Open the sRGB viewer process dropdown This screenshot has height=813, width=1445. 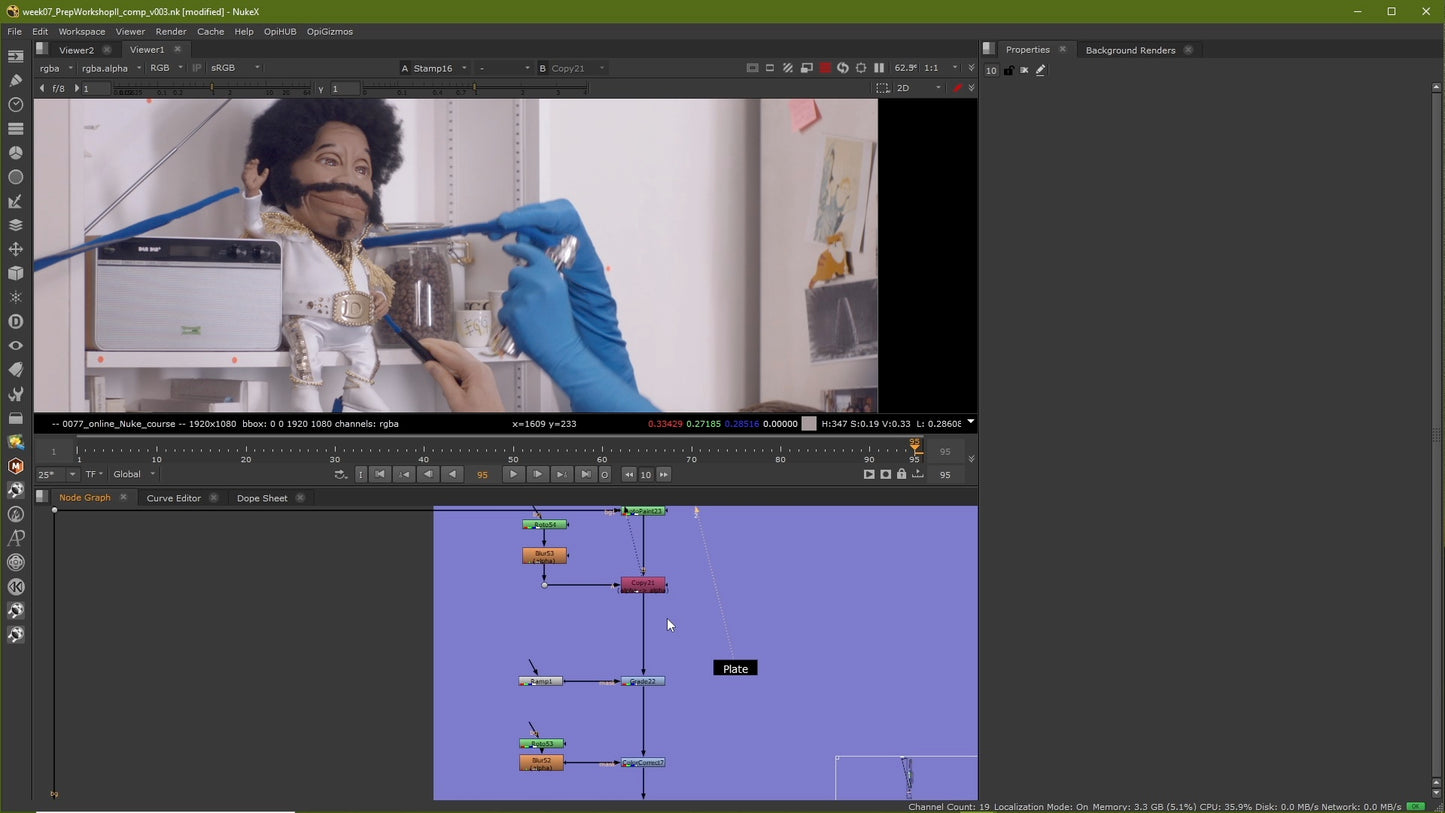[x=235, y=68]
